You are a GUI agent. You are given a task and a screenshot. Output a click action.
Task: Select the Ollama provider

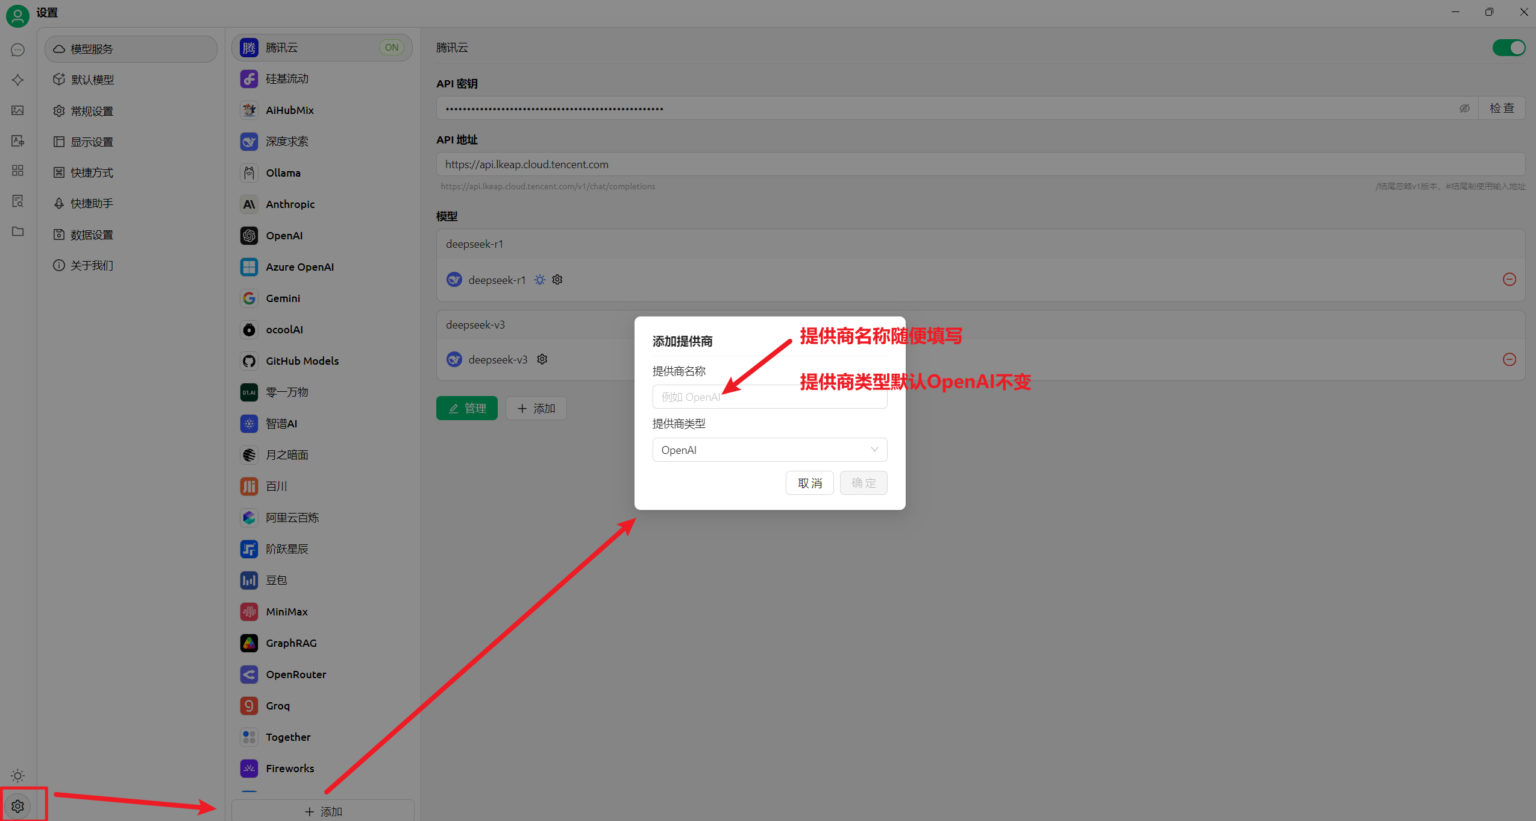[x=322, y=173]
